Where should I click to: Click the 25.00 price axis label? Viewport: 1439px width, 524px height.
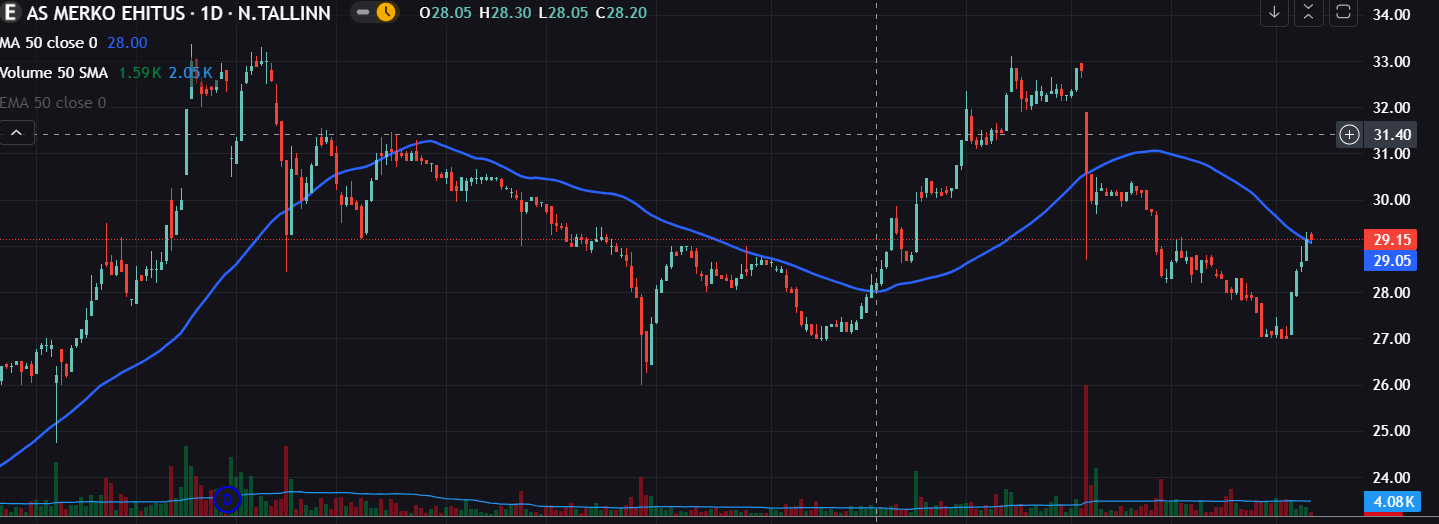point(1392,431)
